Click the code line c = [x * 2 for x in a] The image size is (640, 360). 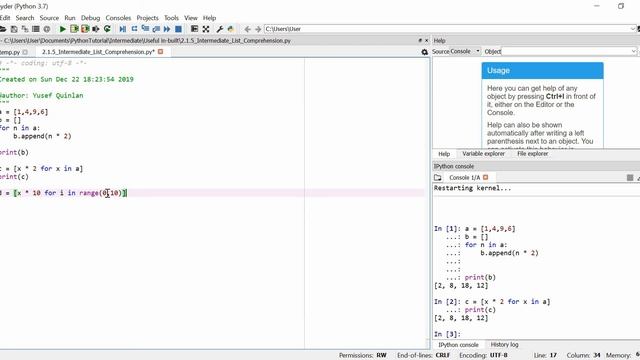(41, 169)
